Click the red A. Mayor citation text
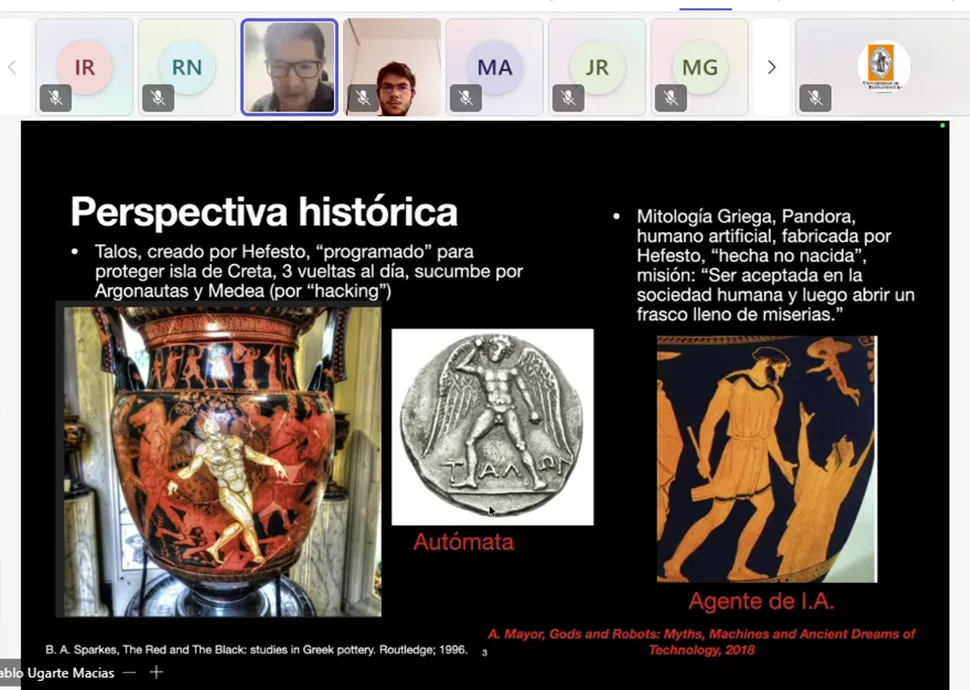The height and width of the screenshot is (690, 970). 700,641
